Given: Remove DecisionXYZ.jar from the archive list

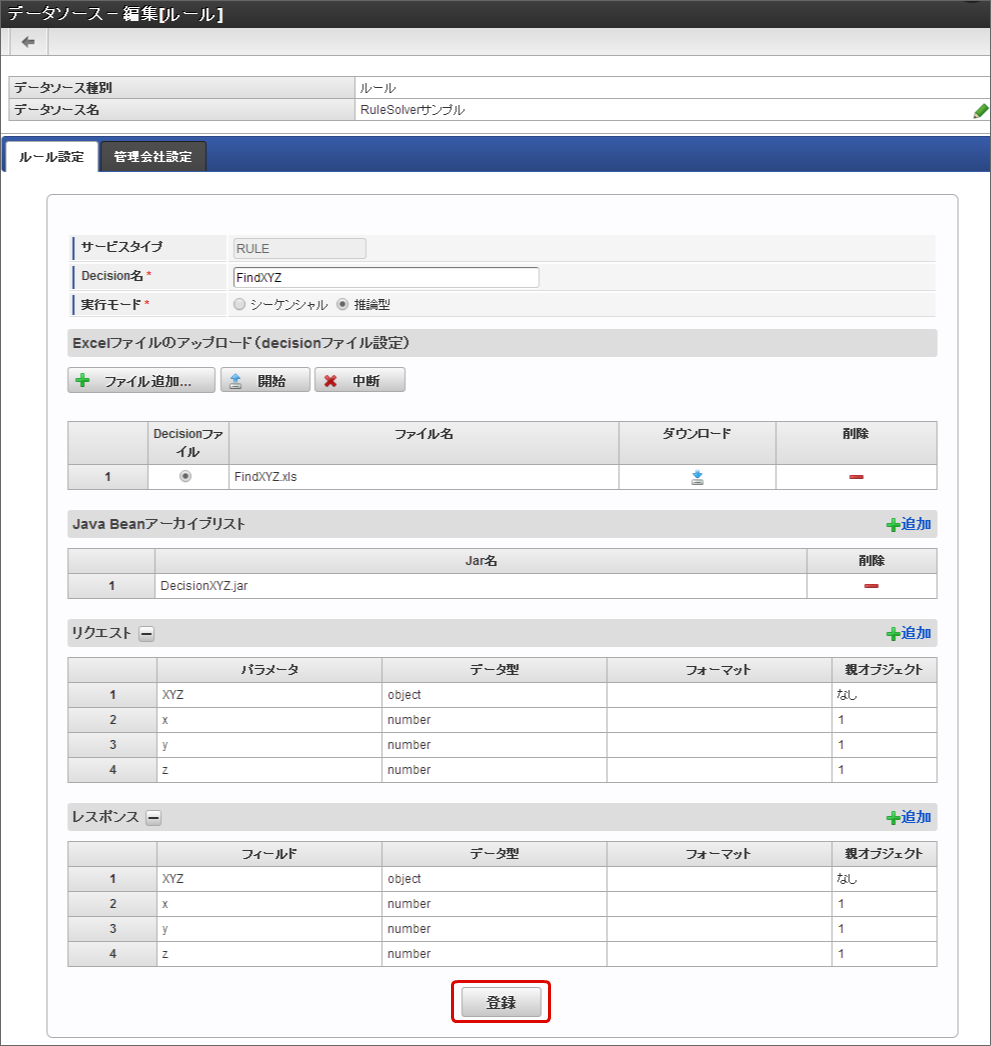Looking at the screenshot, I should (871, 586).
